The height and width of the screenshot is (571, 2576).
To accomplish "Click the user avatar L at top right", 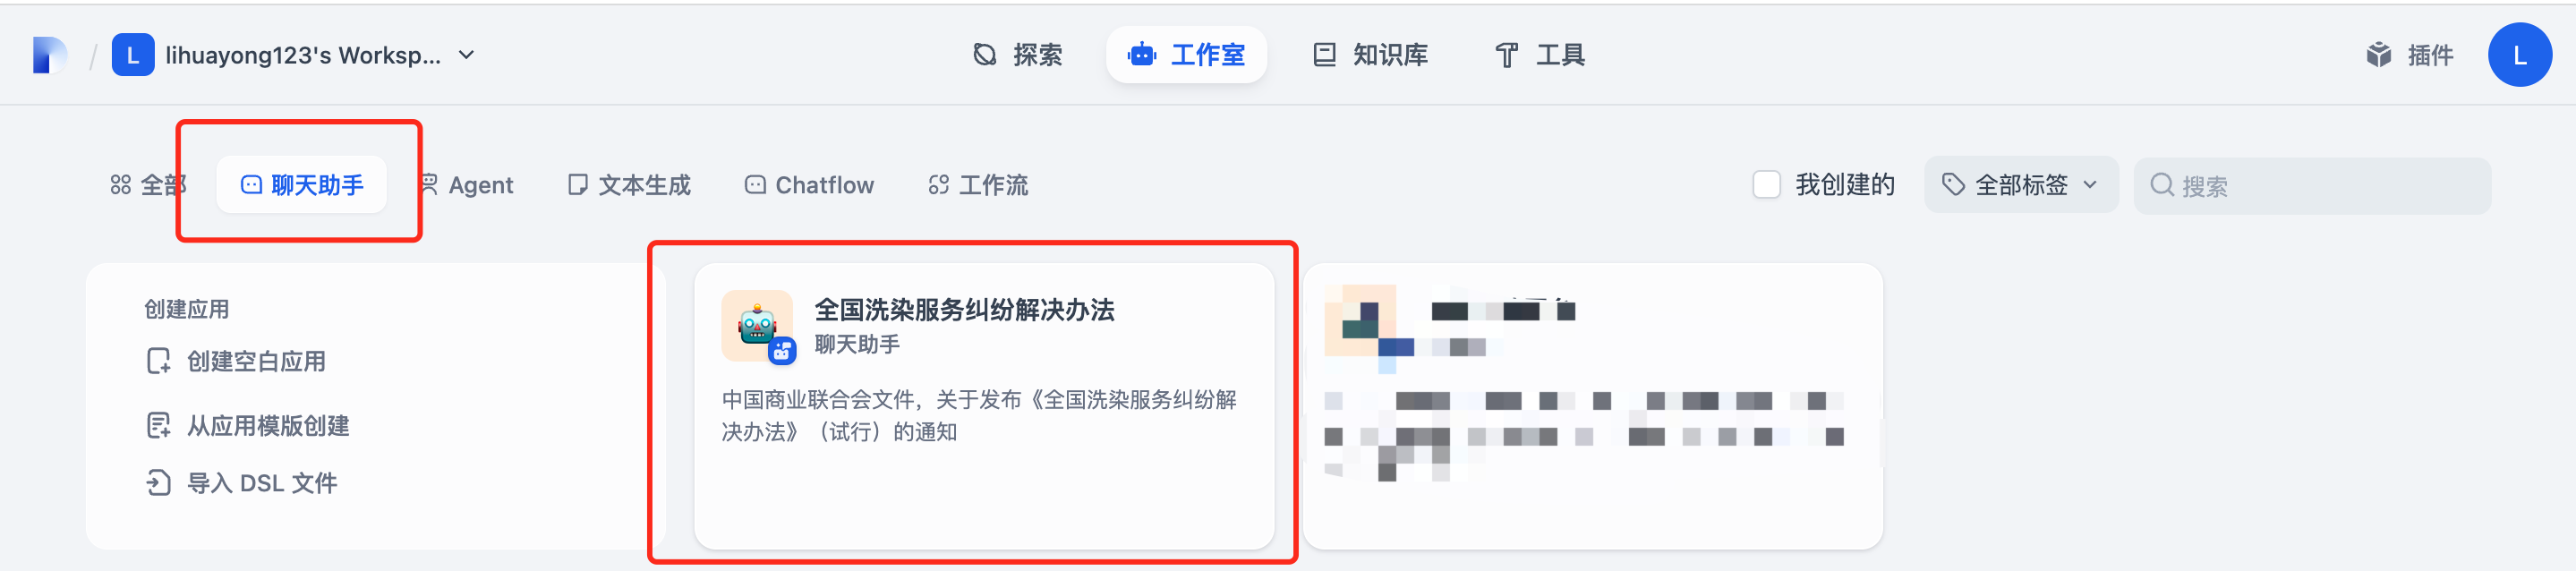I will click(2519, 55).
